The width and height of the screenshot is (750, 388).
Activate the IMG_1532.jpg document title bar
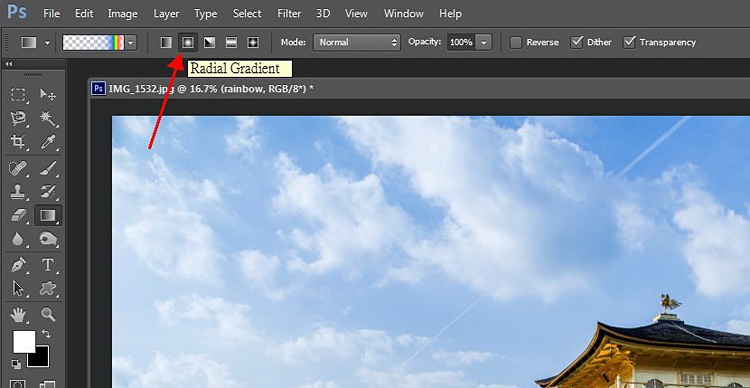(x=419, y=89)
